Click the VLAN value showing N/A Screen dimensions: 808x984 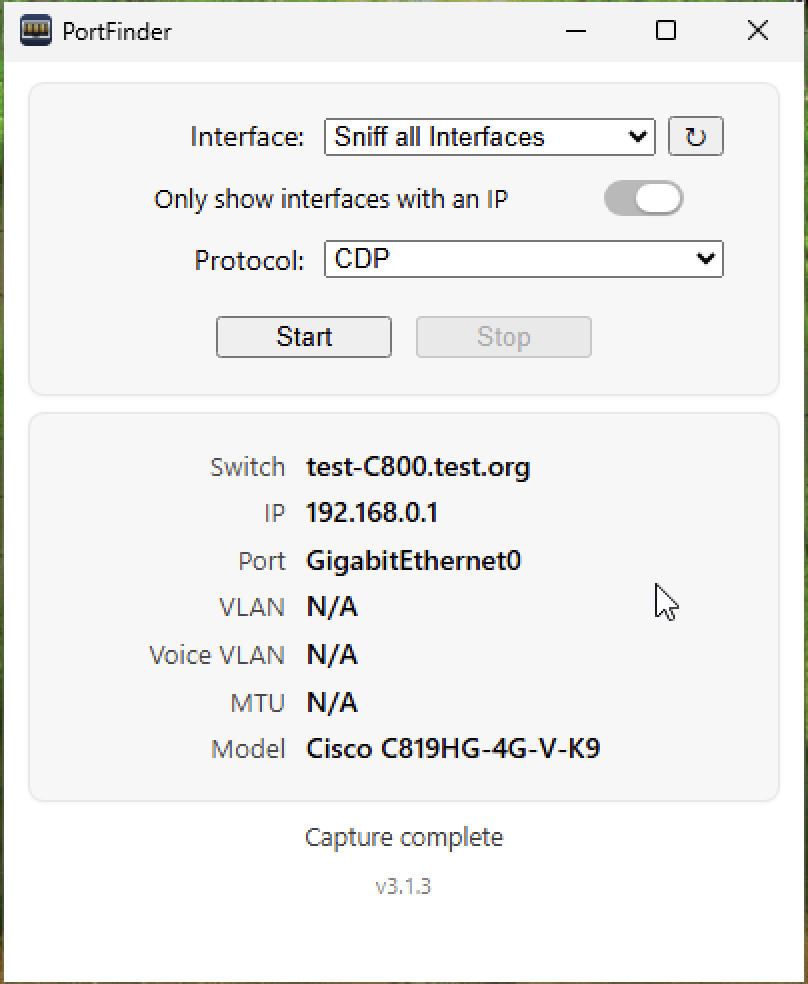pos(331,607)
